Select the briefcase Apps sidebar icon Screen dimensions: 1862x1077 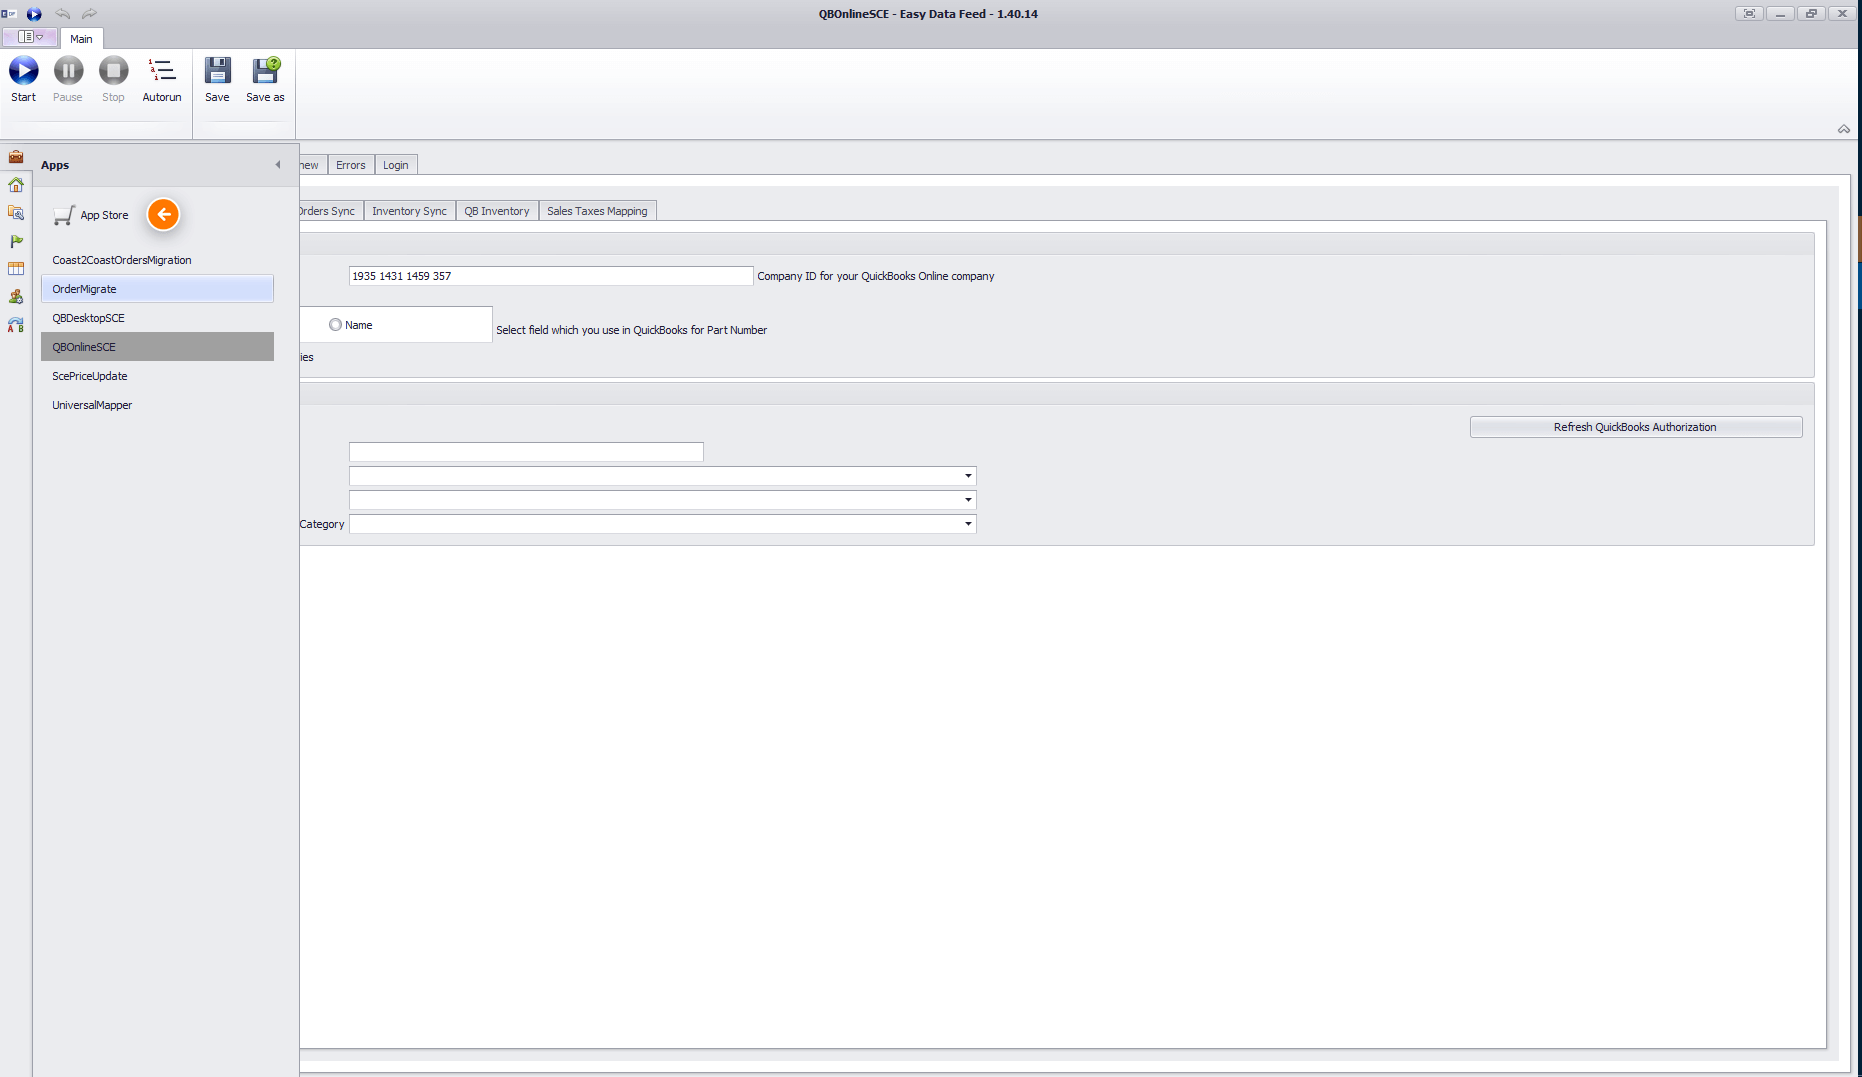coord(16,156)
